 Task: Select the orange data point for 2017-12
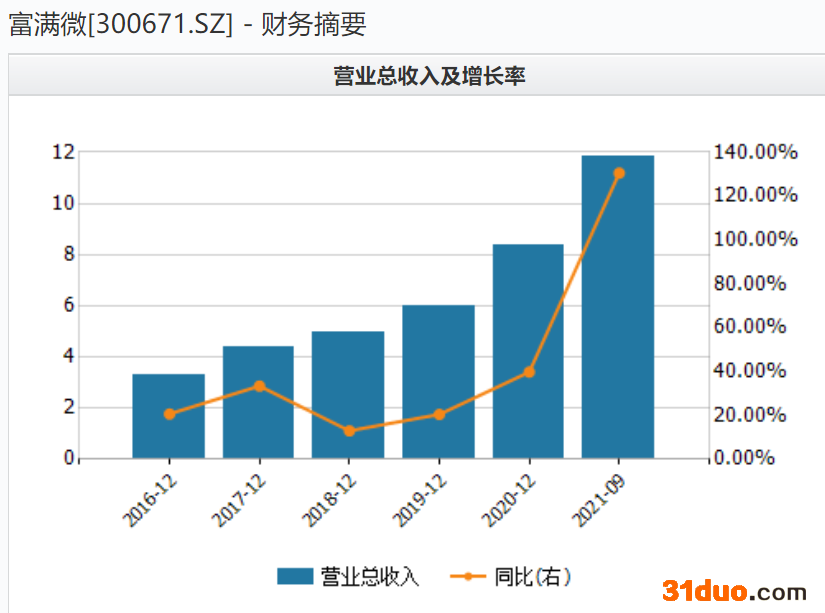point(259,386)
